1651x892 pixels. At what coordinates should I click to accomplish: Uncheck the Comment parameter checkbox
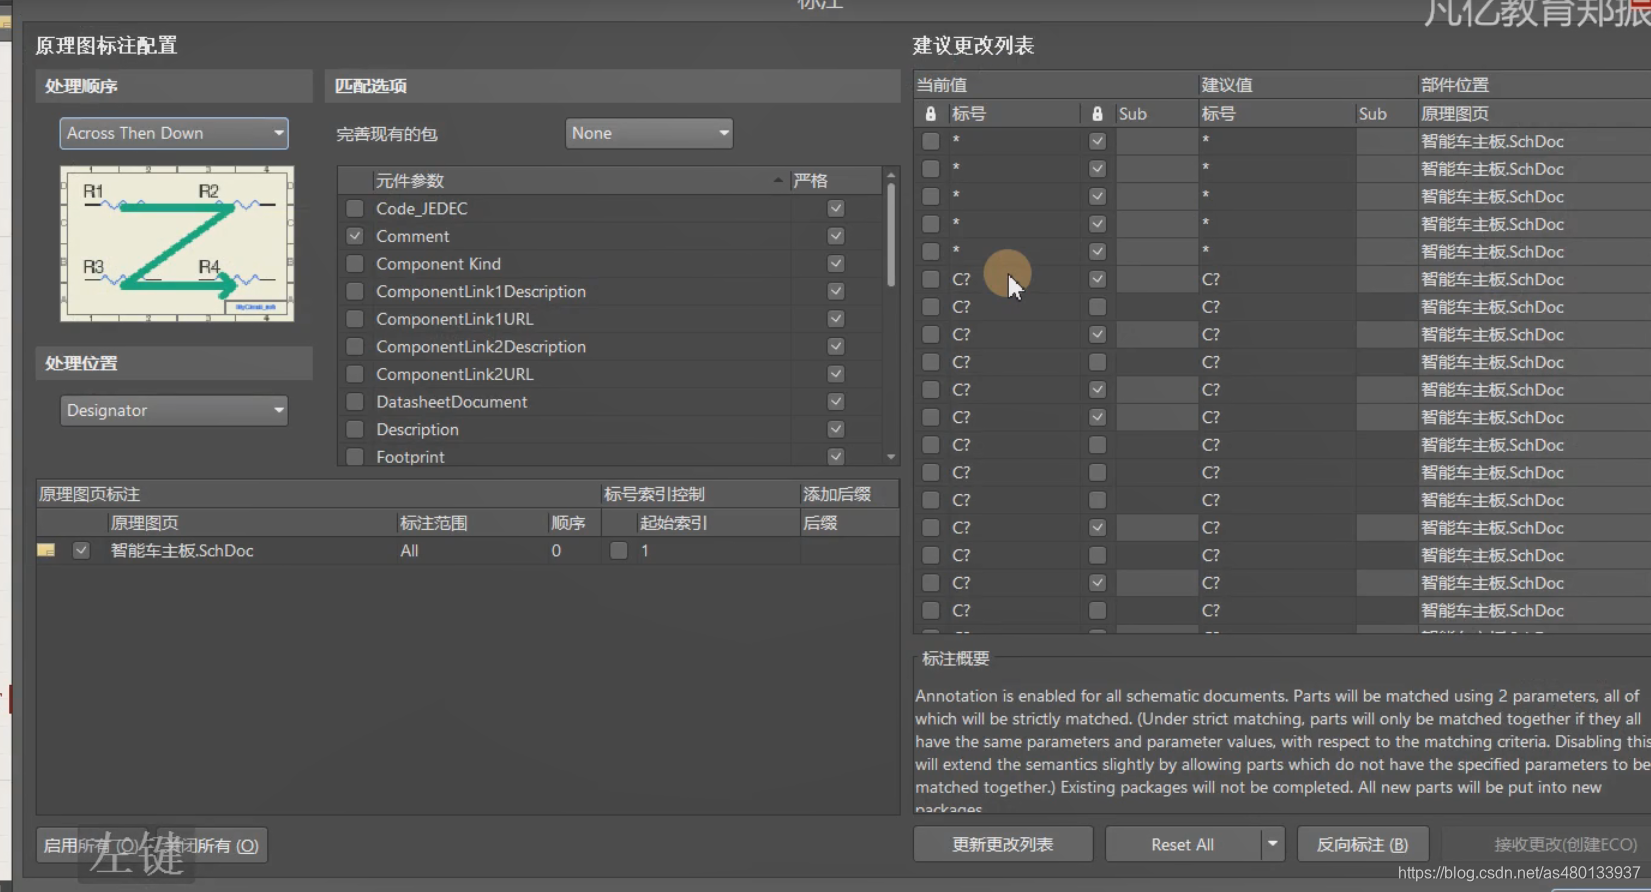tap(354, 236)
